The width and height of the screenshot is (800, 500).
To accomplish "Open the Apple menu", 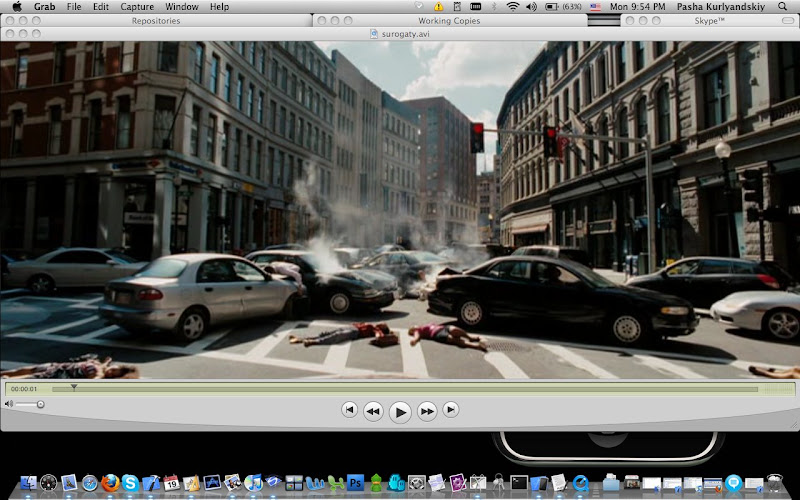I will coord(16,6).
